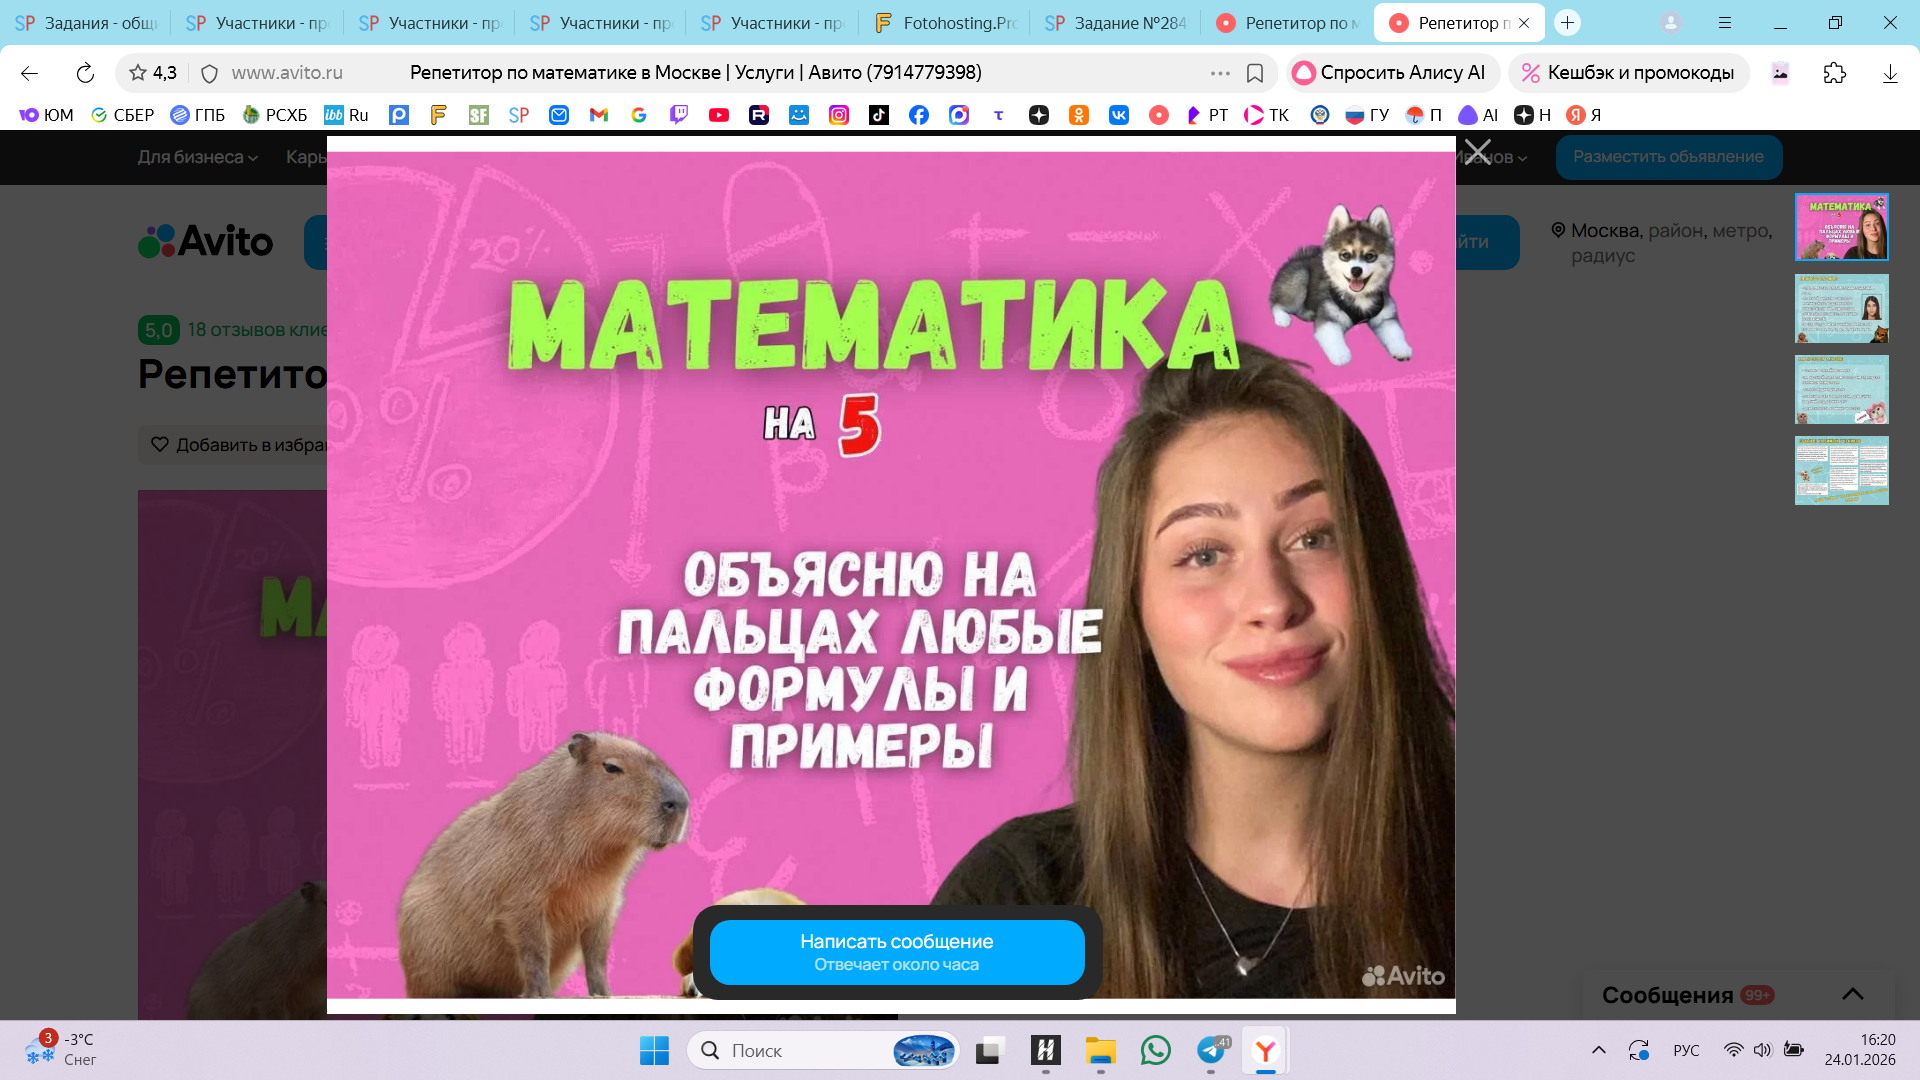Close the photo viewer with the X
1920x1080 pixels.
1477,153
